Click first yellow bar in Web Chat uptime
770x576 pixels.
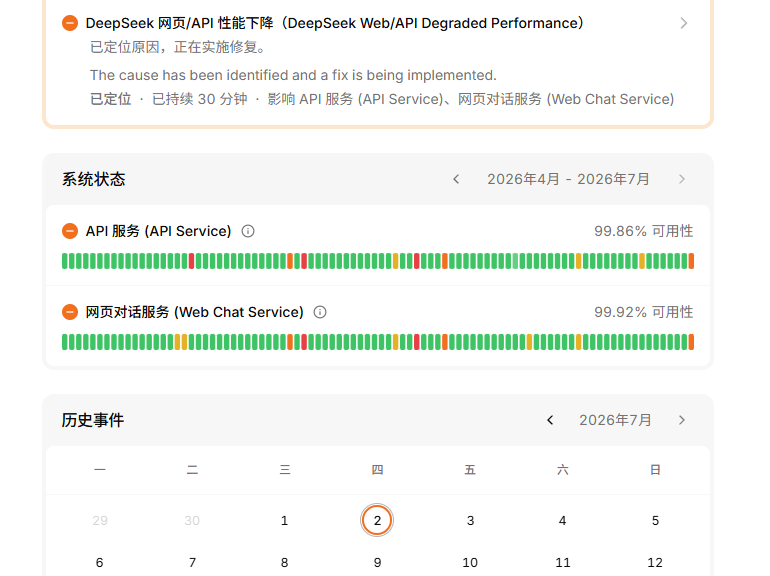pyautogui.click(x=177, y=342)
